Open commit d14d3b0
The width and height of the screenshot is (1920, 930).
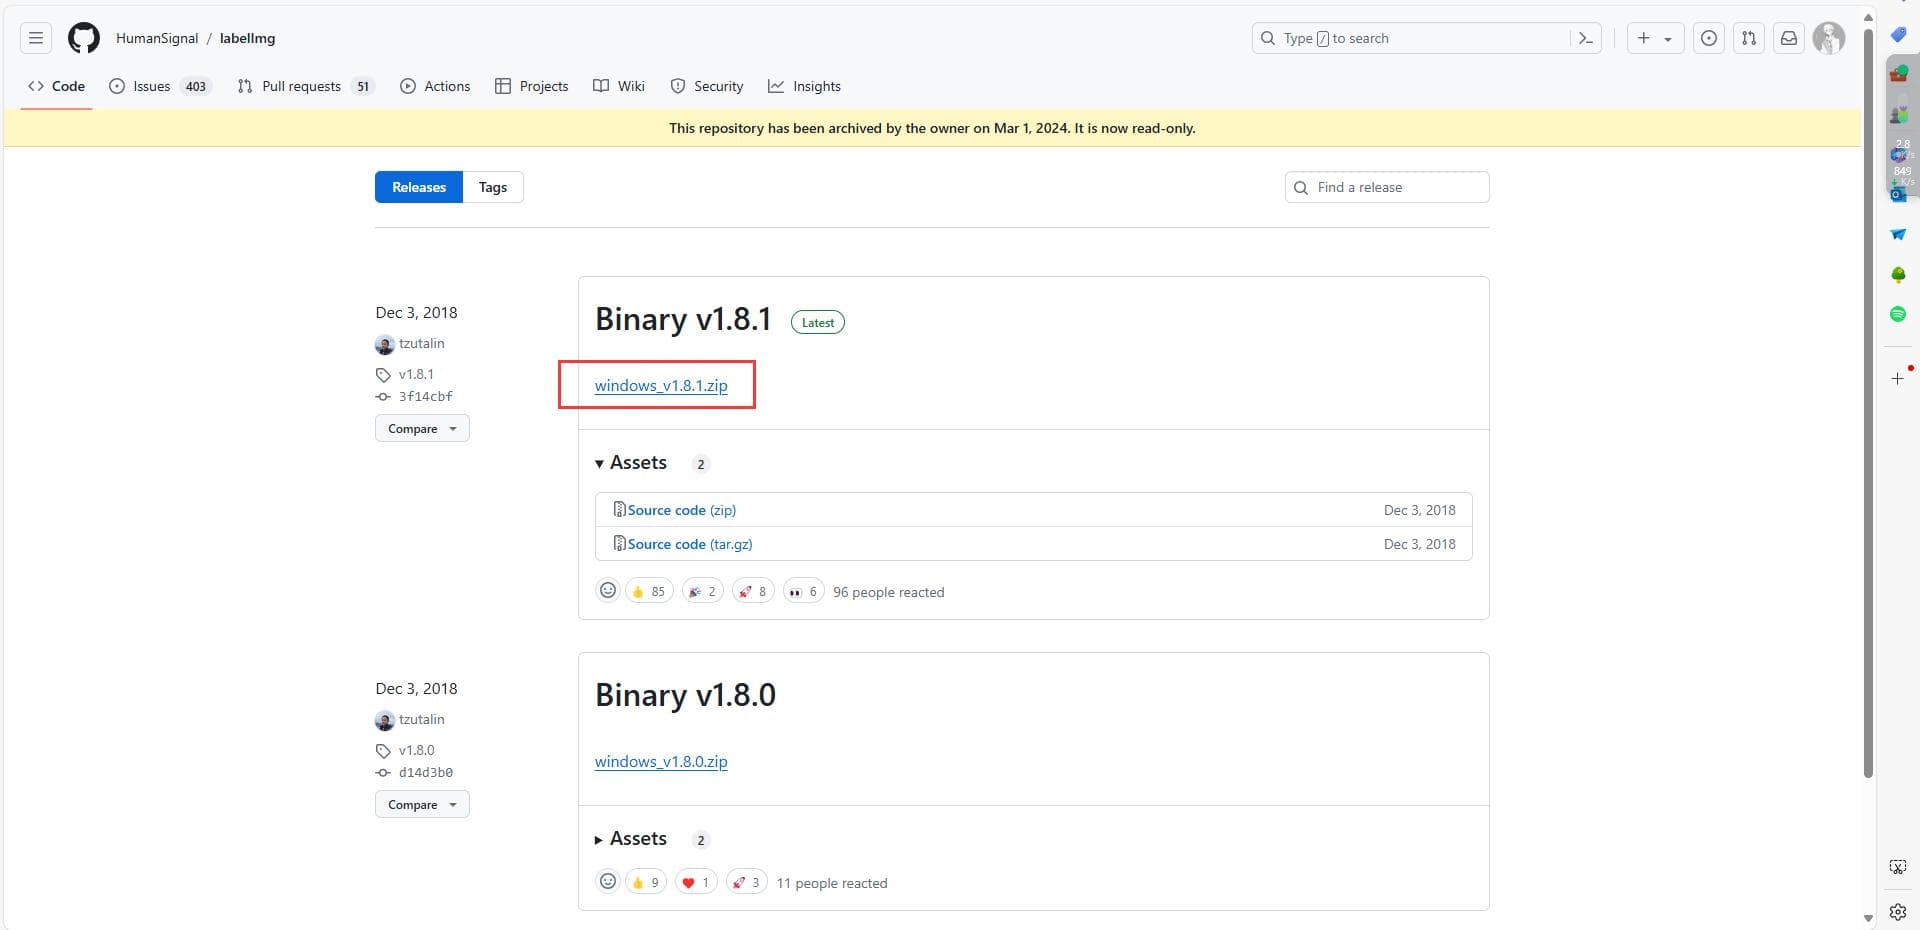click(x=425, y=772)
